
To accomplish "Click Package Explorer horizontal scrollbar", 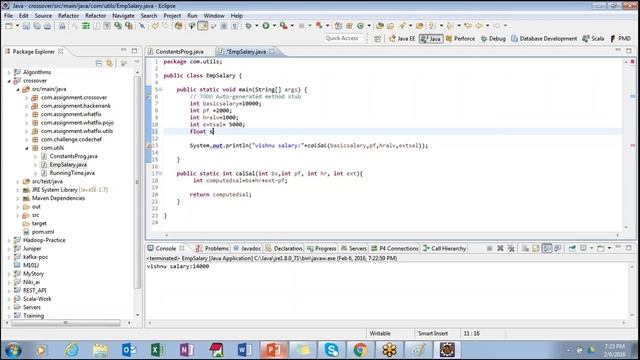I will point(66,323).
